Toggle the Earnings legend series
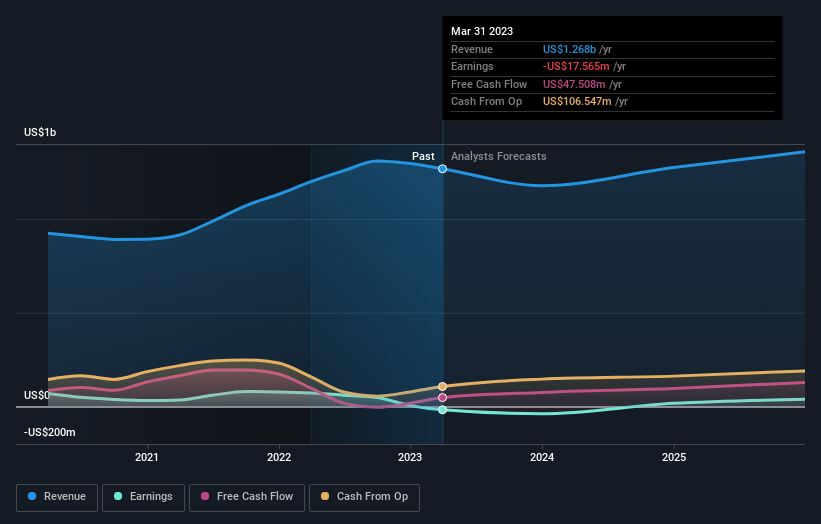This screenshot has height=524, width=821. tap(143, 497)
